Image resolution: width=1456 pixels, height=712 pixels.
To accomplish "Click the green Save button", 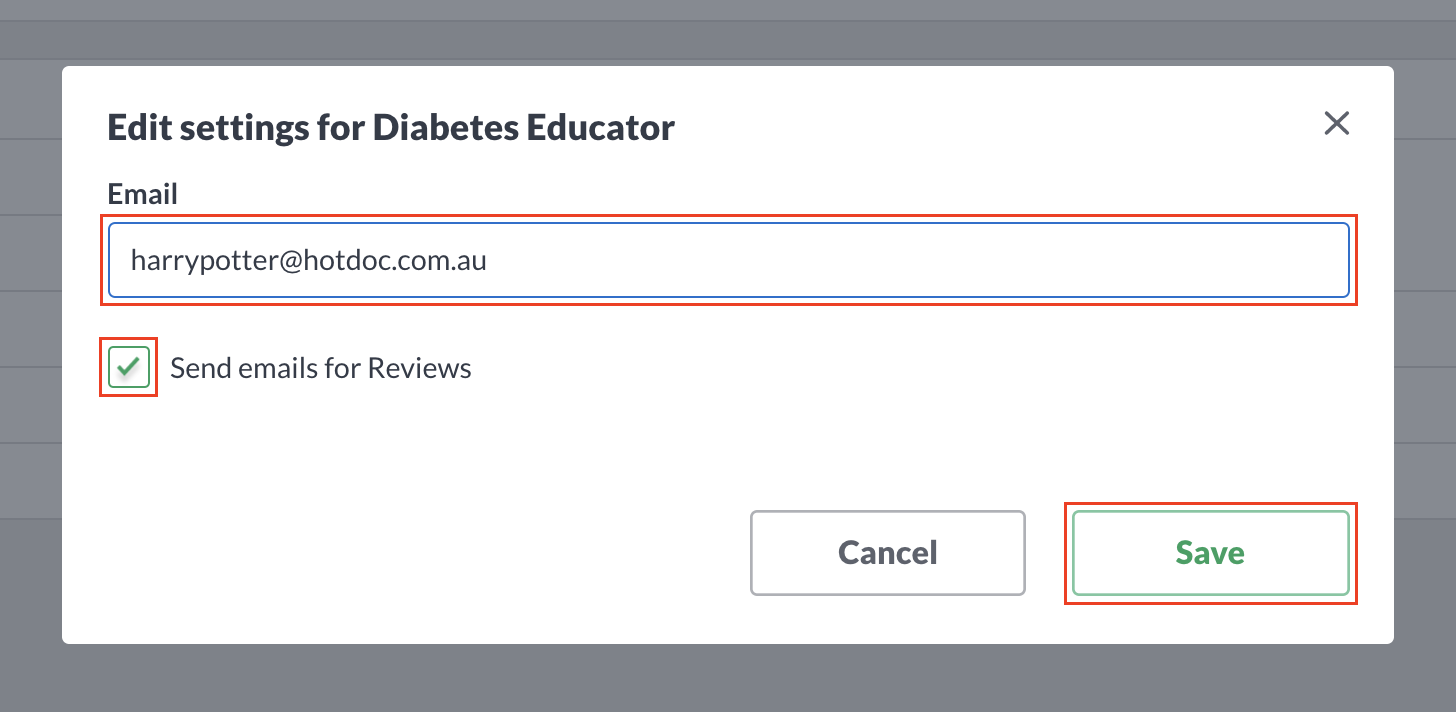I will coord(1211,553).
